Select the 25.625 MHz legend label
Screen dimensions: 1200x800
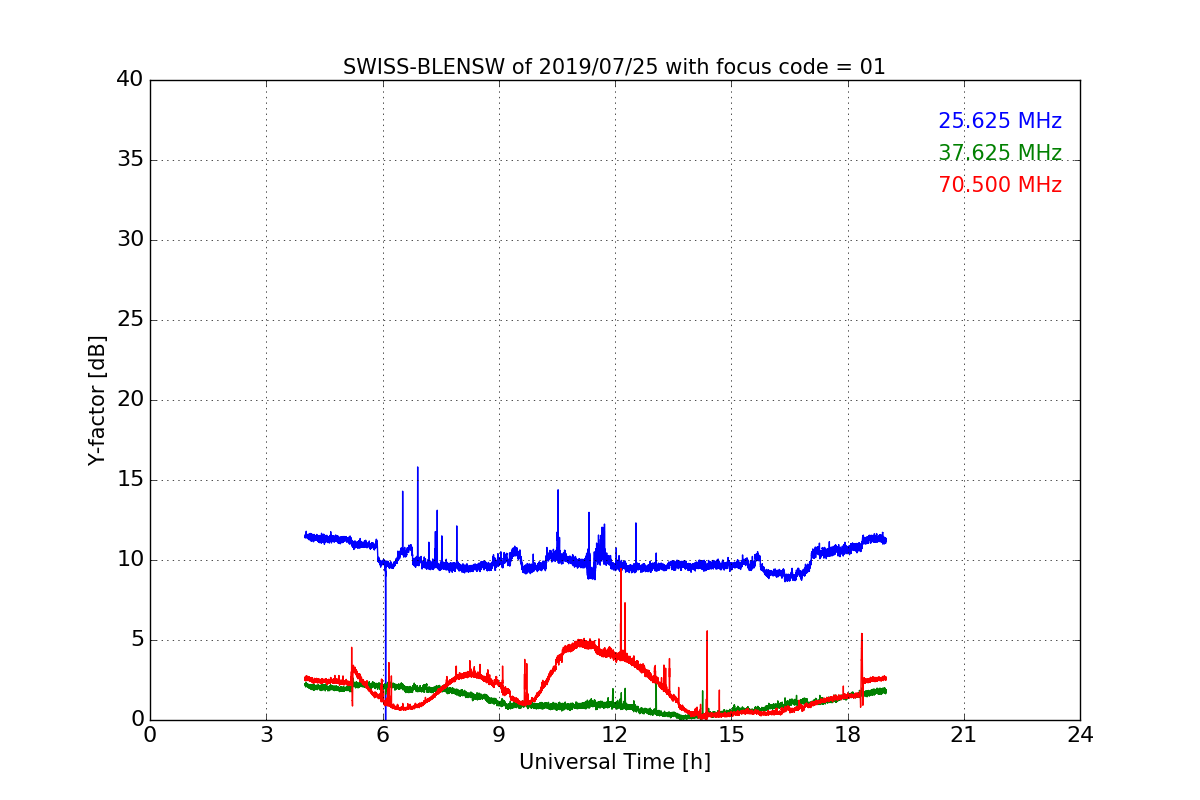coord(1000,121)
